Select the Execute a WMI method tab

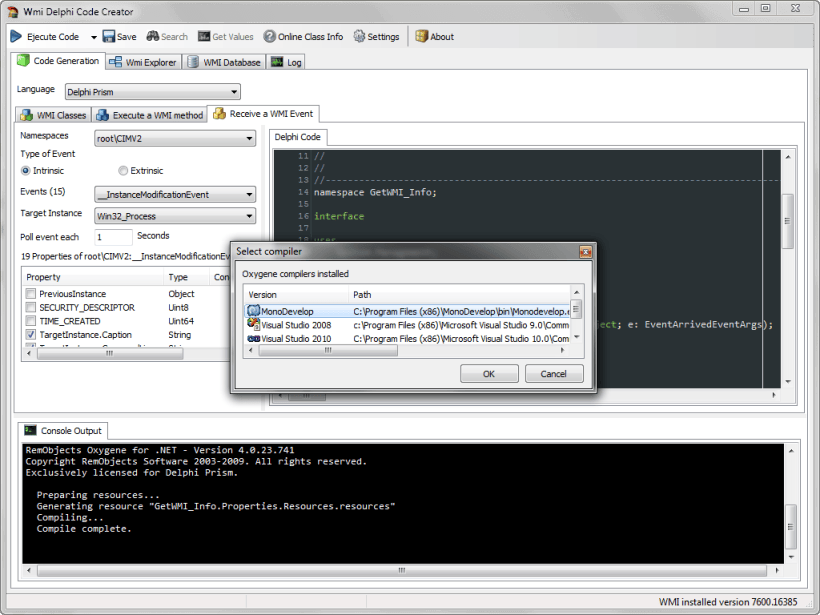tap(150, 115)
